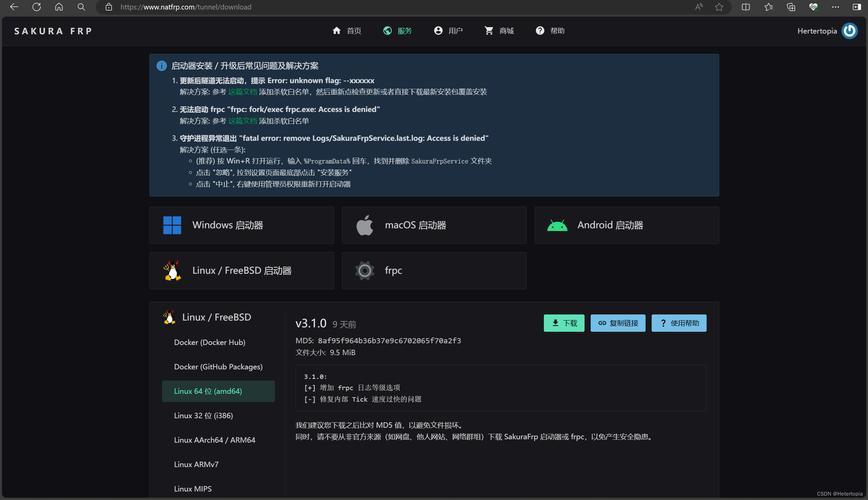
Task: Open the split screen browser icon
Action: click(746, 7)
